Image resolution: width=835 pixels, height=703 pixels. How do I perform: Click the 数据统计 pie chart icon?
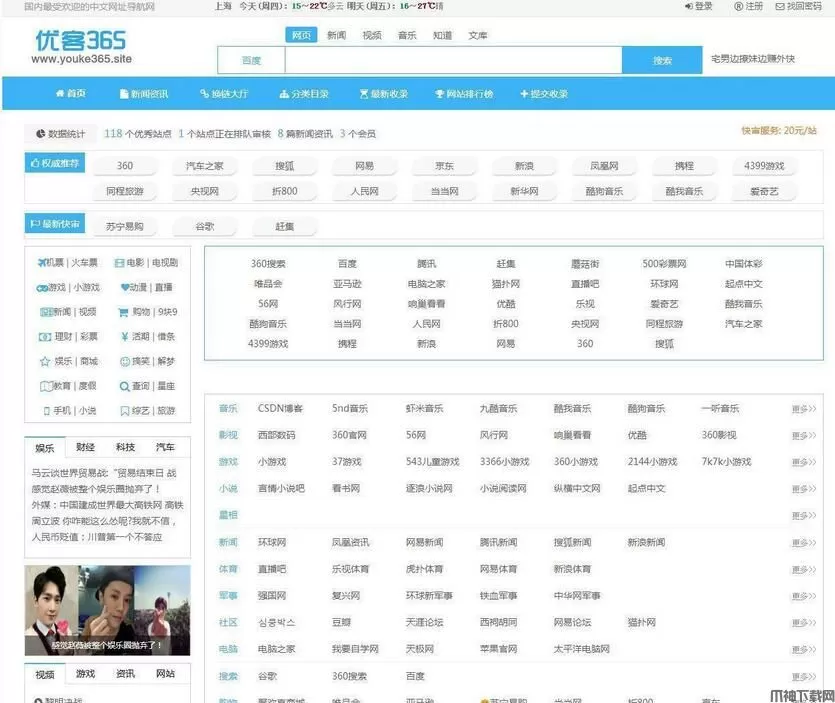pyautogui.click(x=41, y=133)
